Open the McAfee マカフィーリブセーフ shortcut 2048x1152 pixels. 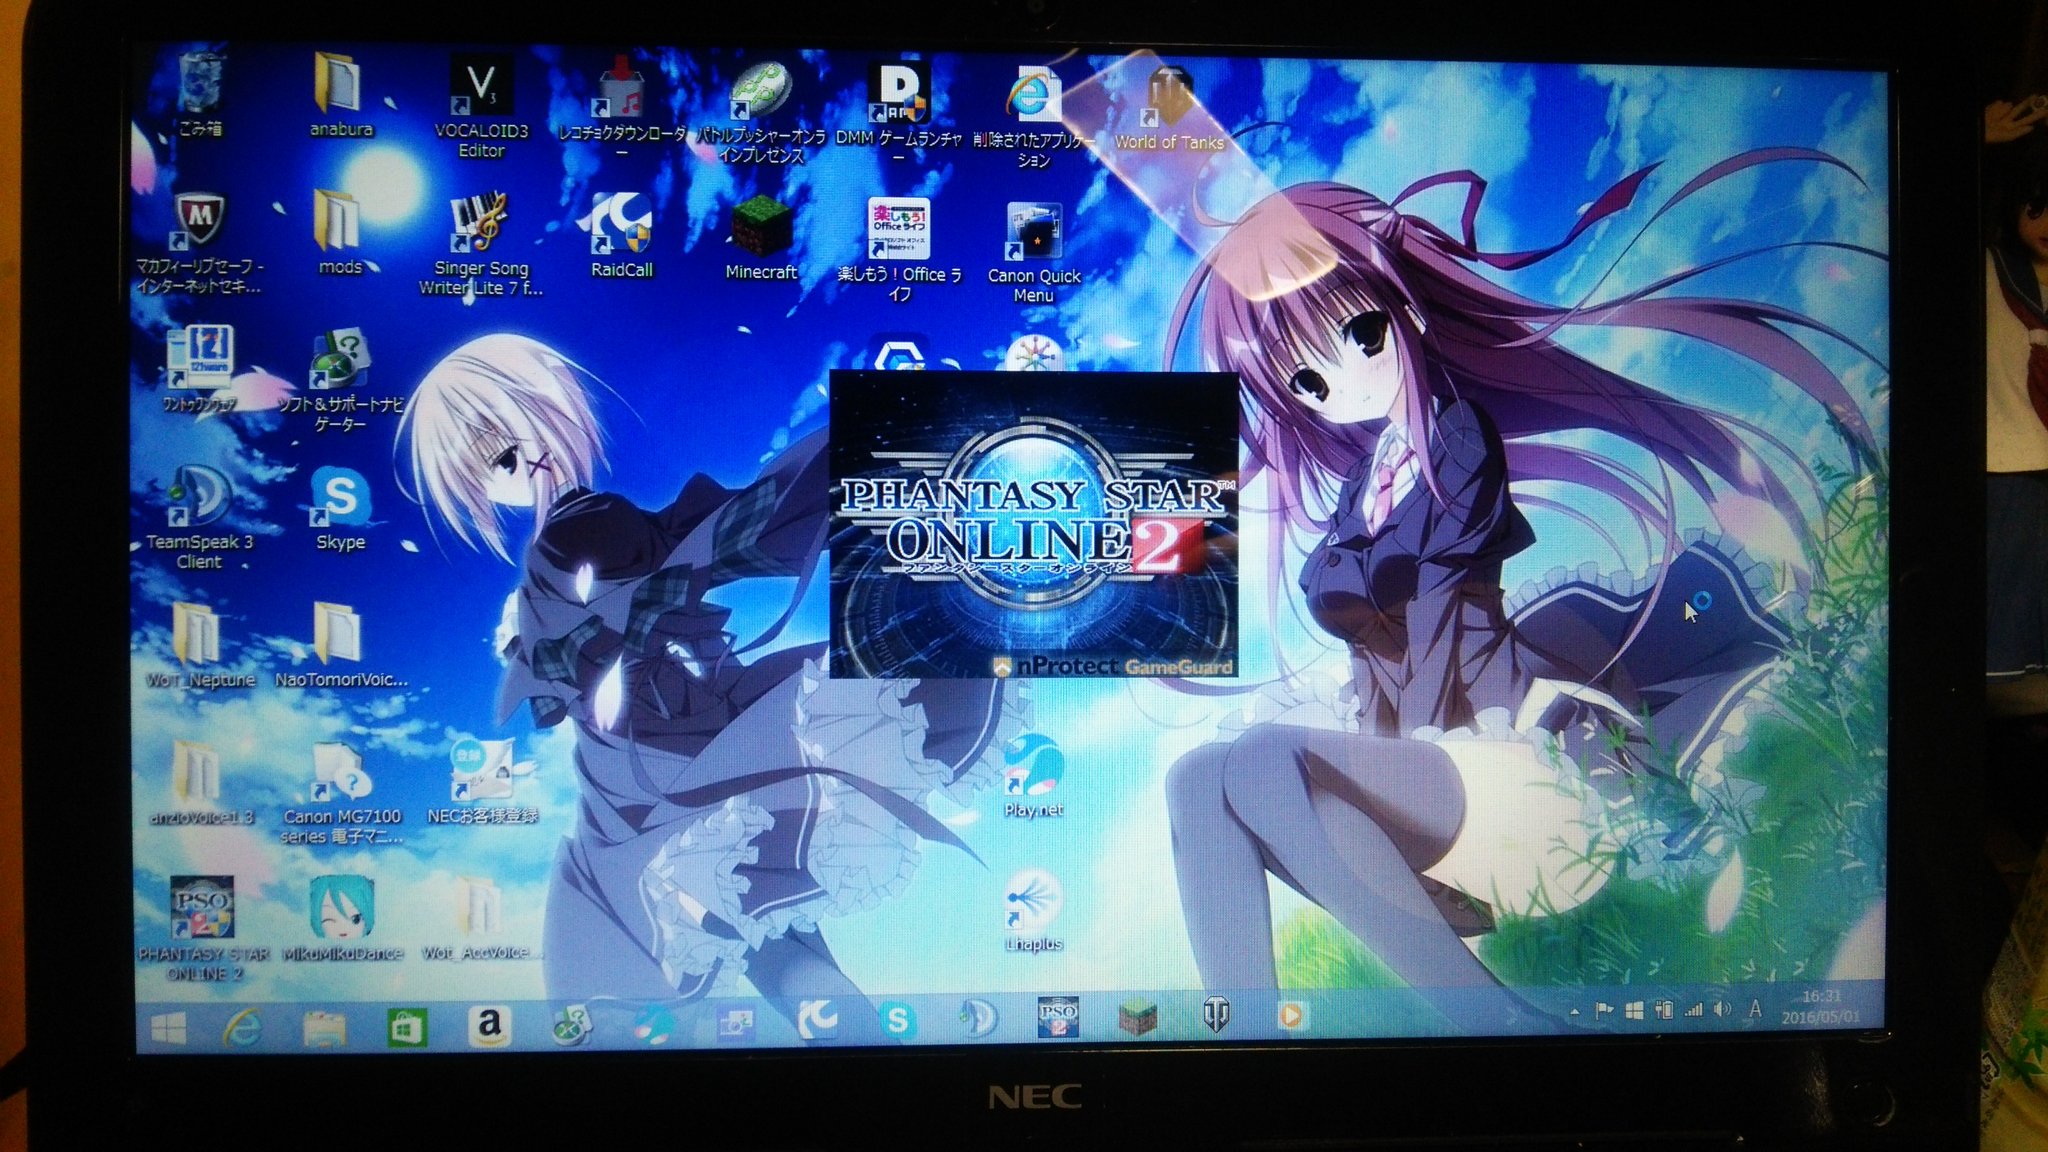coord(200,243)
